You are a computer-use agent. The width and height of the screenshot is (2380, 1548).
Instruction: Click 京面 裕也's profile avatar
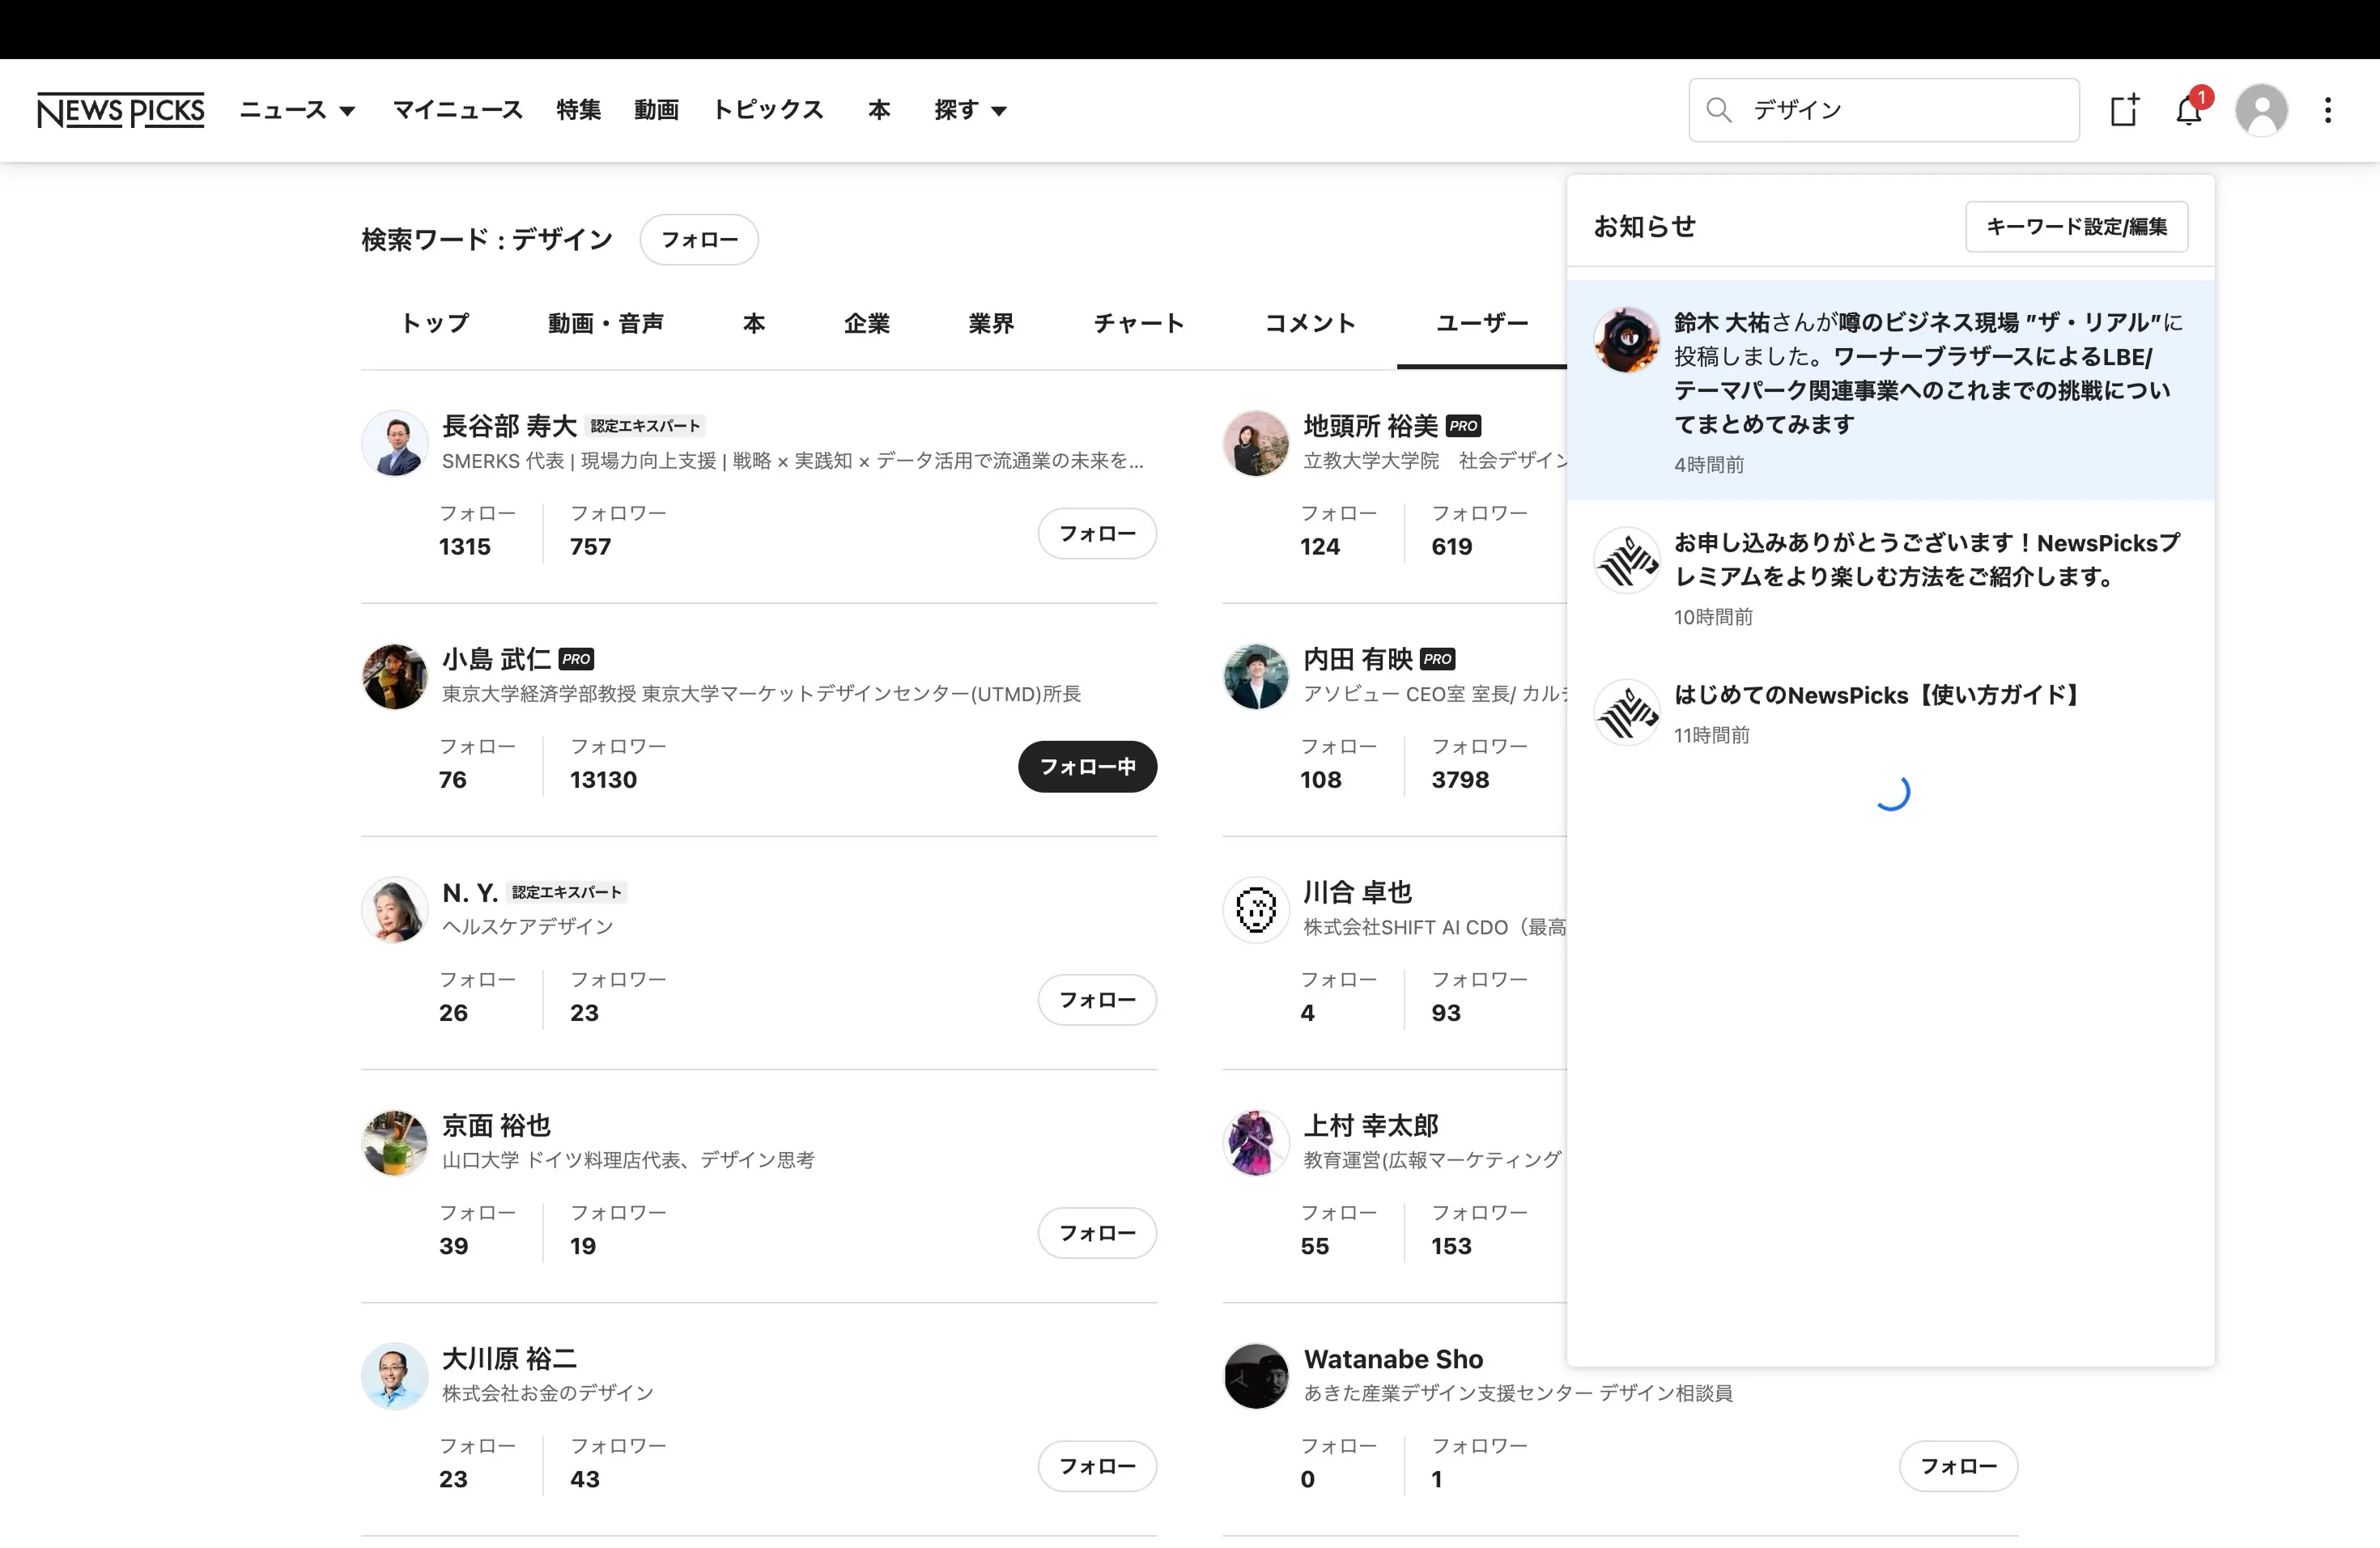[x=394, y=1142]
